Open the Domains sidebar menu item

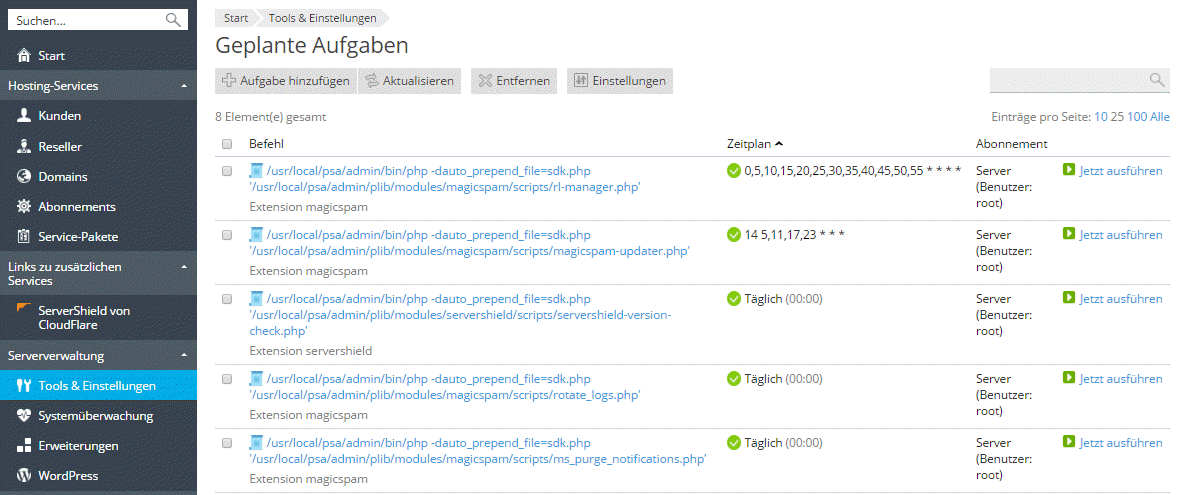(98, 176)
